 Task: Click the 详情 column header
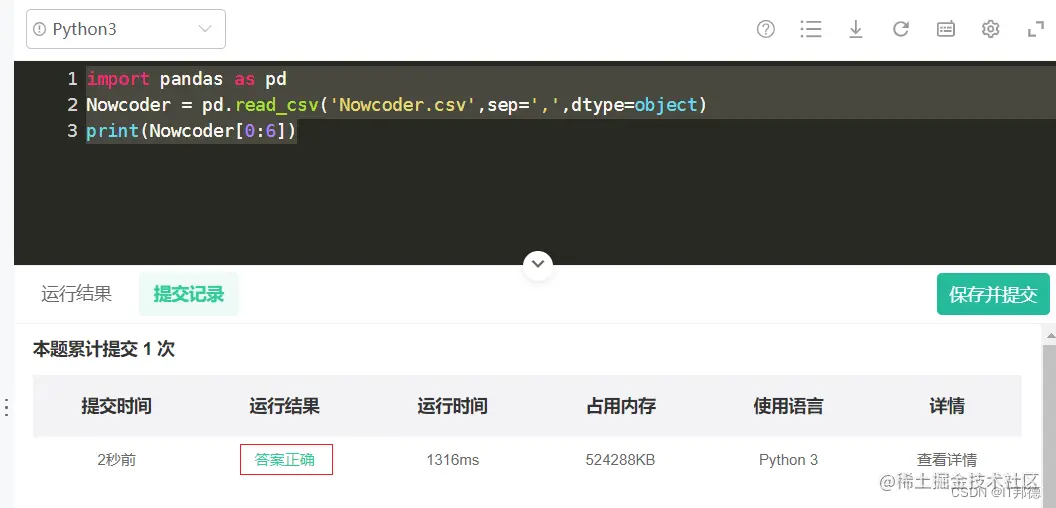point(947,406)
